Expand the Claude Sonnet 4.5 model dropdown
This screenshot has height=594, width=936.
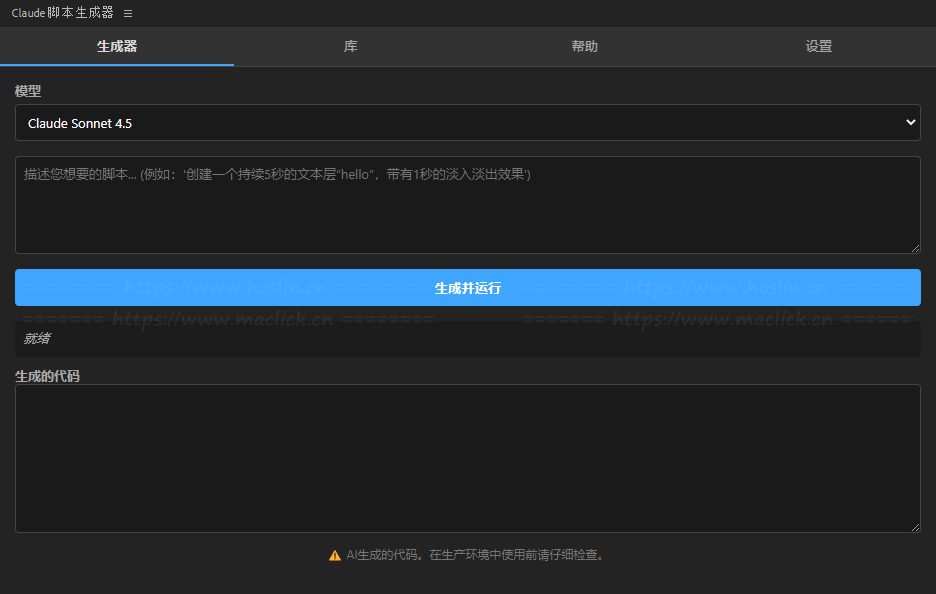click(x=467, y=123)
